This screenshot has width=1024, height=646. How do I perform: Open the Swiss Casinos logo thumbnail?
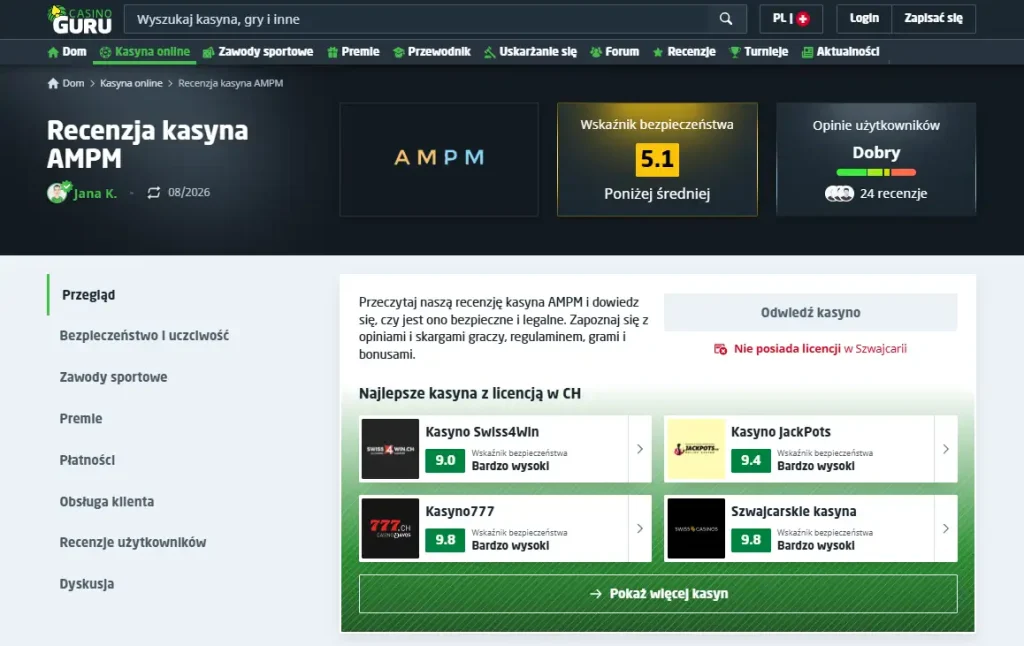pyautogui.click(x=696, y=528)
